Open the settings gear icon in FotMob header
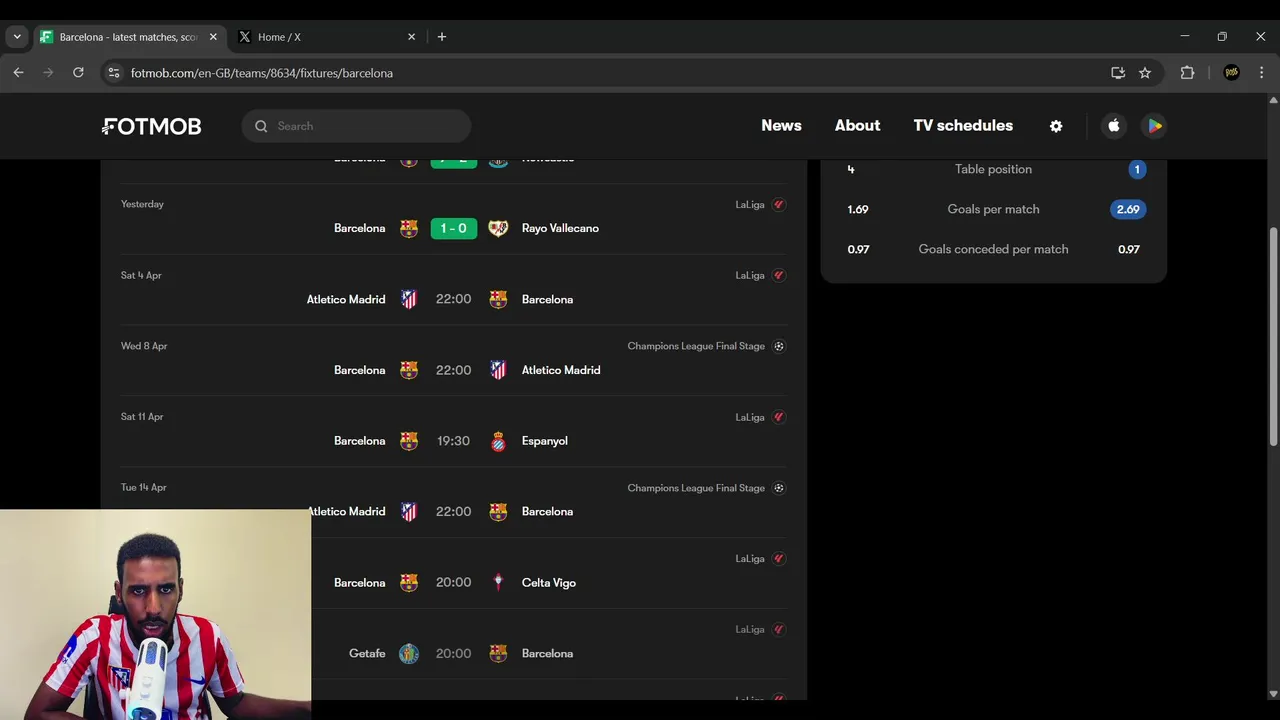 [x=1056, y=126]
